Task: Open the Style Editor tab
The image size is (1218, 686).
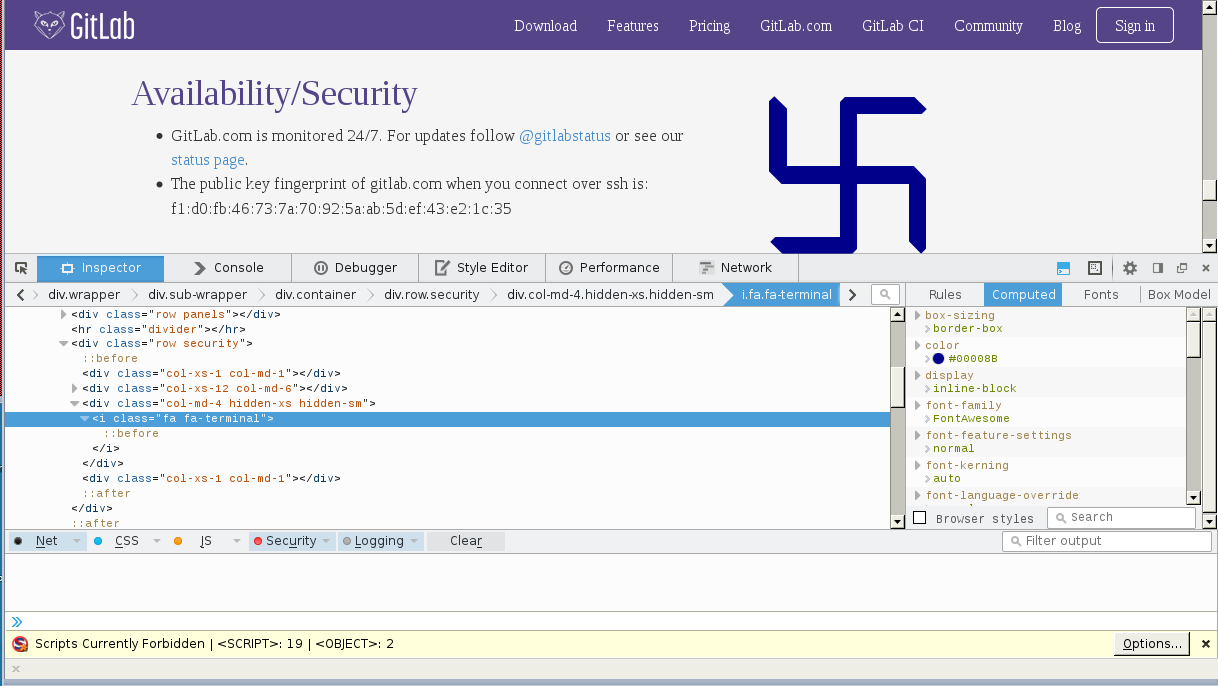Action: tap(482, 268)
